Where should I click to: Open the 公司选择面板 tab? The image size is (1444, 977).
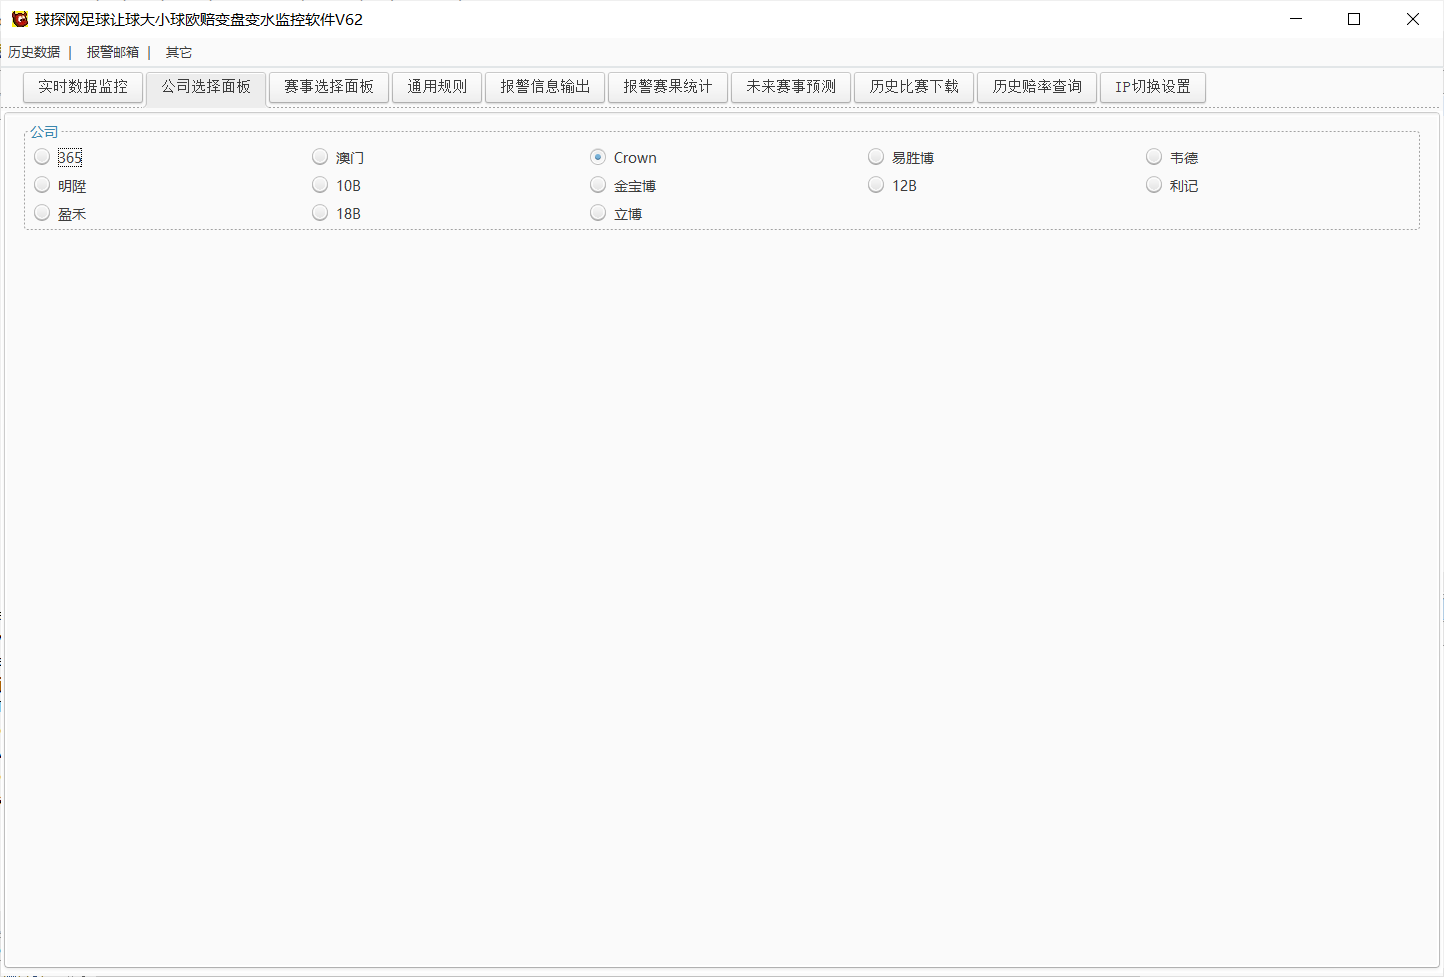pyautogui.click(x=206, y=87)
